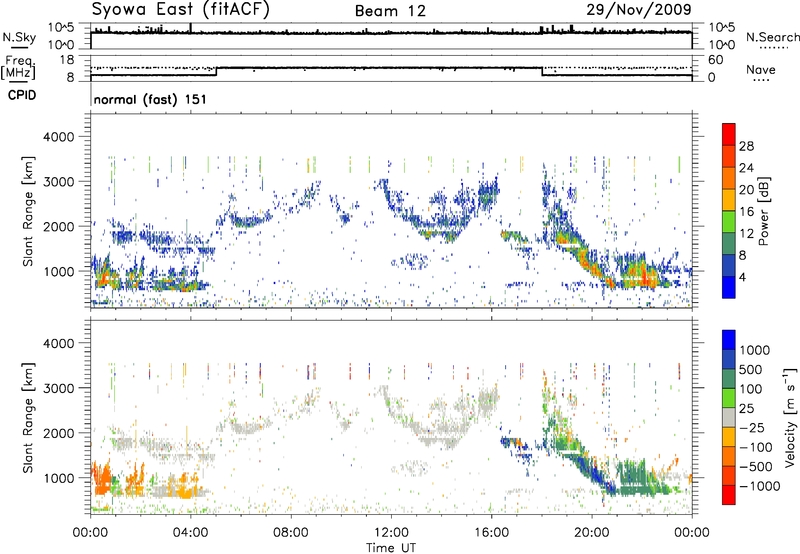Click the "N.Sky" legend label
This screenshot has height=554, width=800.
tap(19, 38)
